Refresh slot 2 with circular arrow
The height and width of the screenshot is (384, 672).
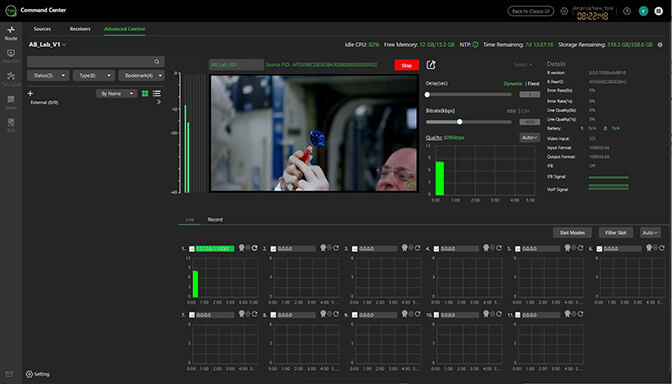click(336, 248)
